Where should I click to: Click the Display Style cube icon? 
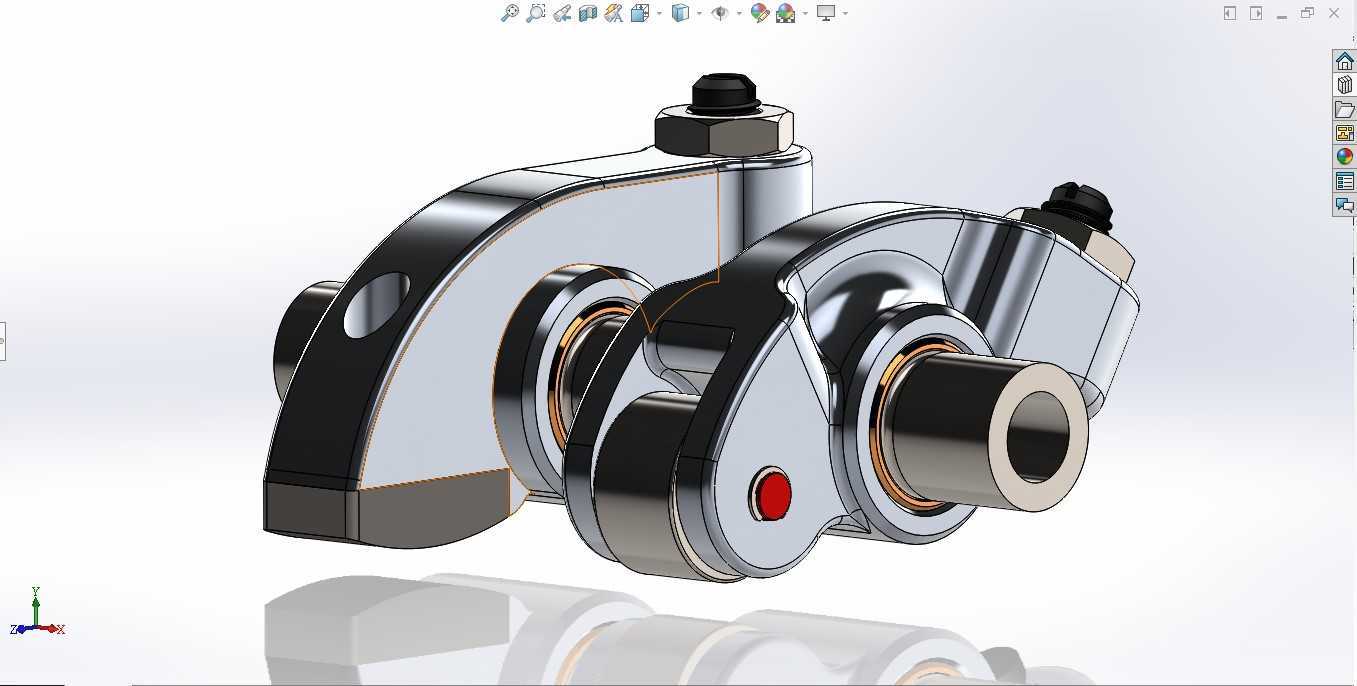(x=681, y=13)
